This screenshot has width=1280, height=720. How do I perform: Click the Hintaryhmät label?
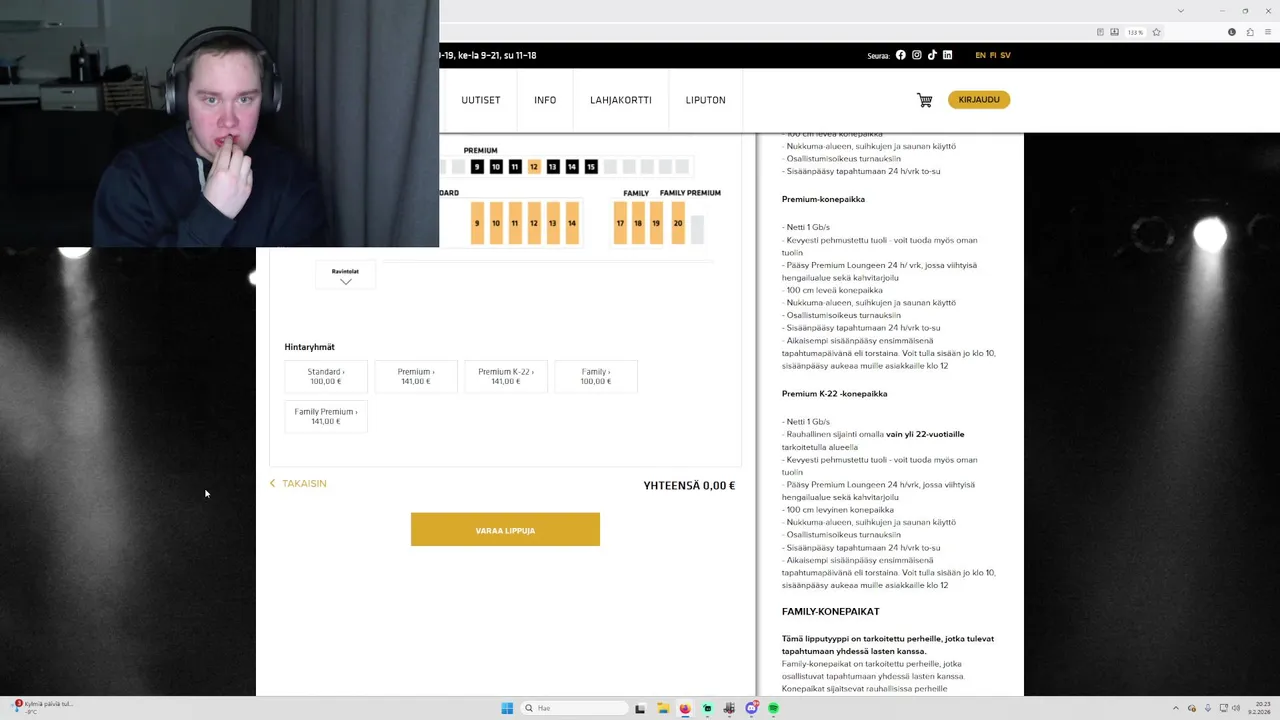tap(310, 347)
